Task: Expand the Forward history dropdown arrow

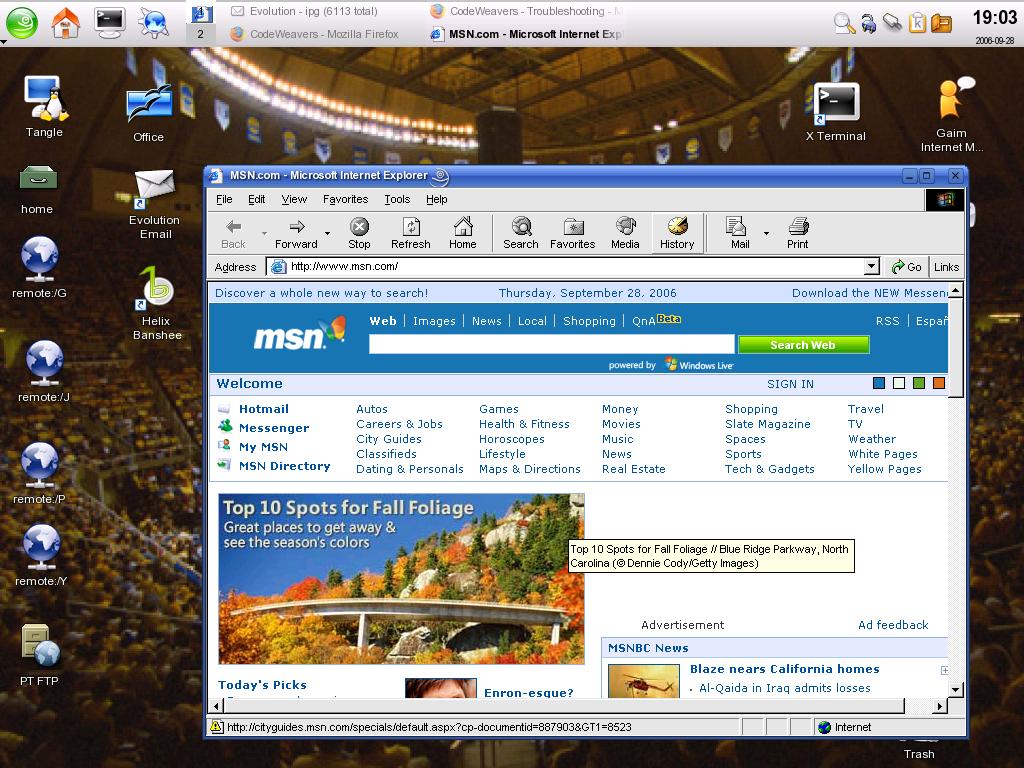Action: point(327,233)
